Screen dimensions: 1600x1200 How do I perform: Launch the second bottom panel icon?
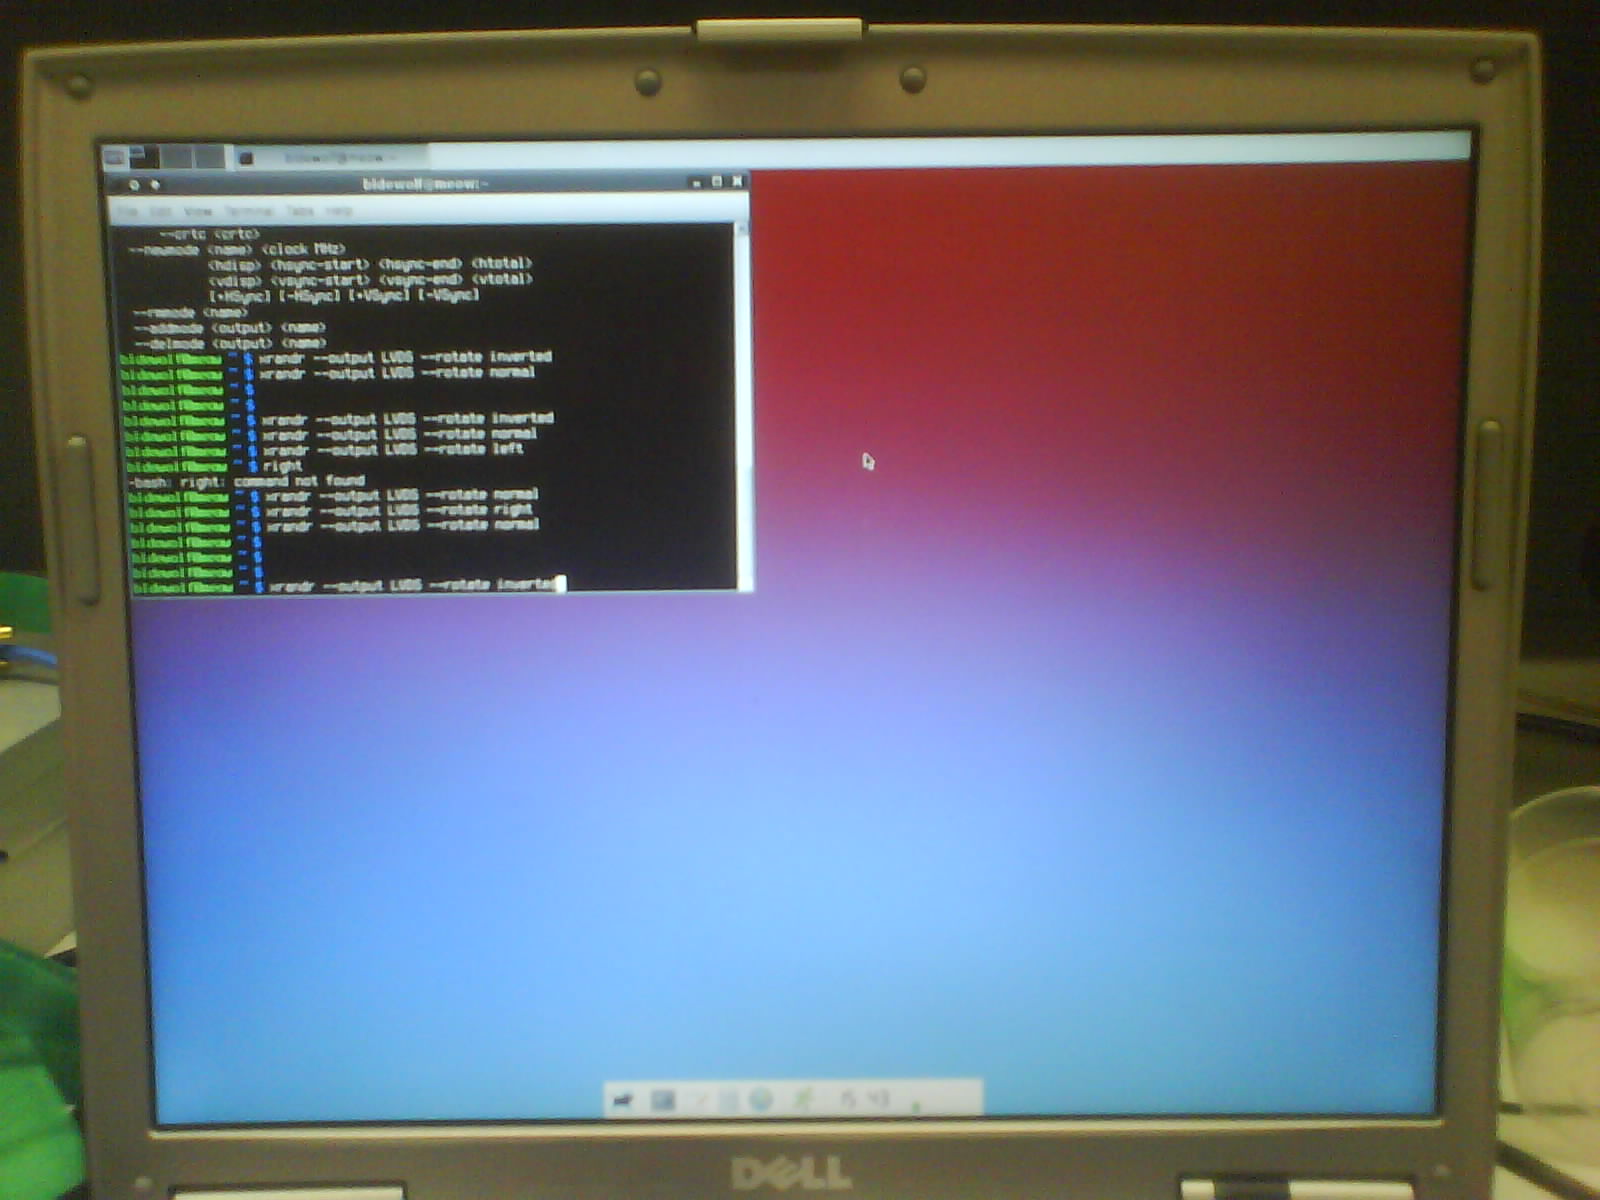662,1101
